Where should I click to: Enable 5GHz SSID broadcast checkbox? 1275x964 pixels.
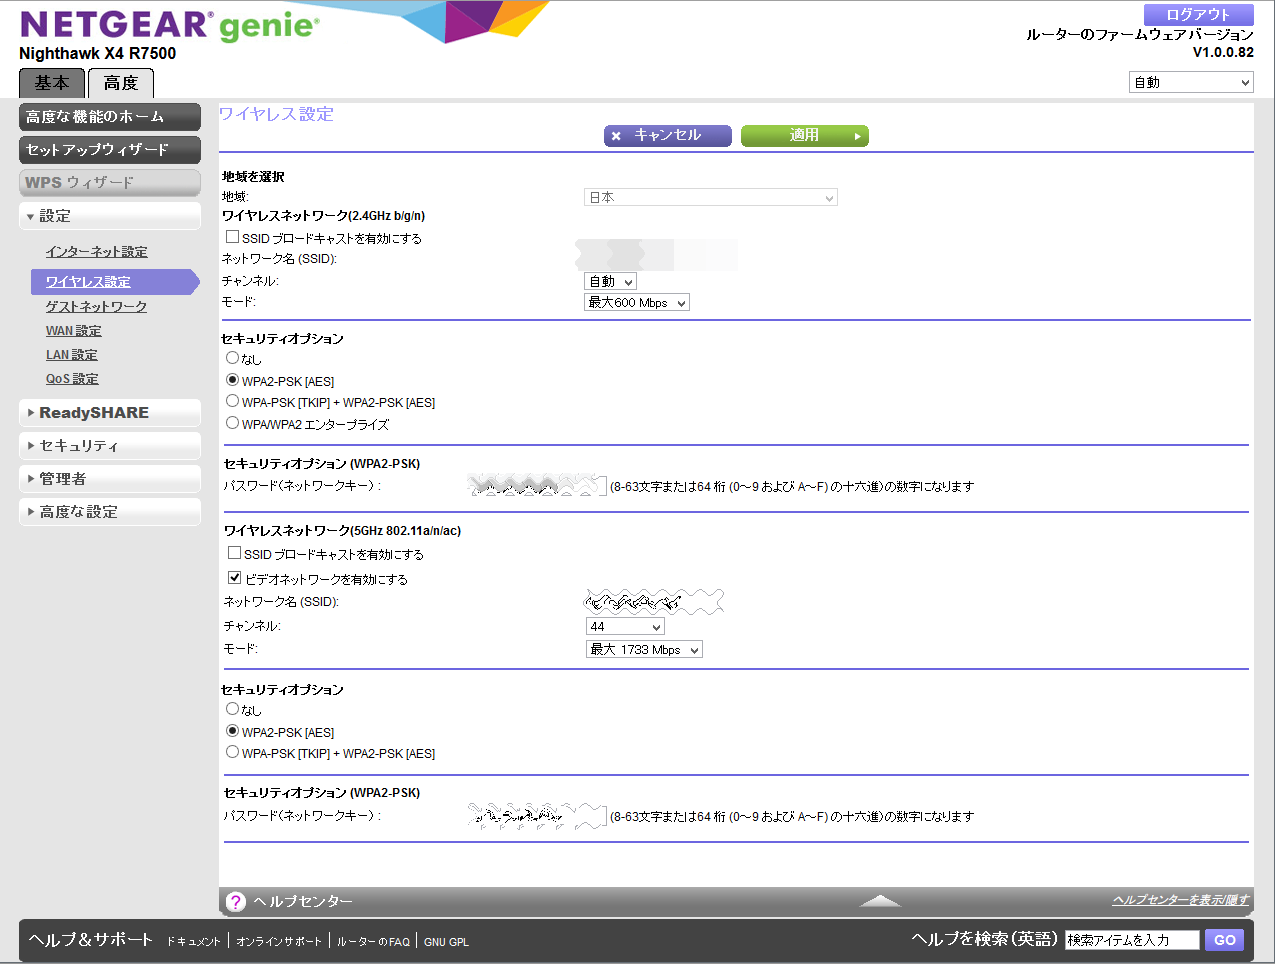(x=235, y=553)
